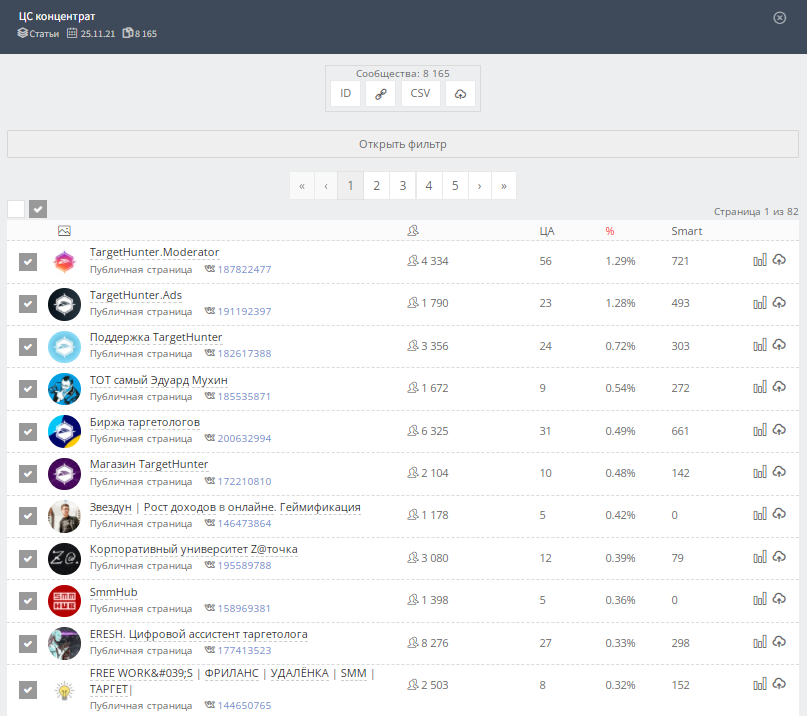This screenshot has height=716, width=807.
Task: Click cloud icon for SmmHub row
Action: click(779, 599)
